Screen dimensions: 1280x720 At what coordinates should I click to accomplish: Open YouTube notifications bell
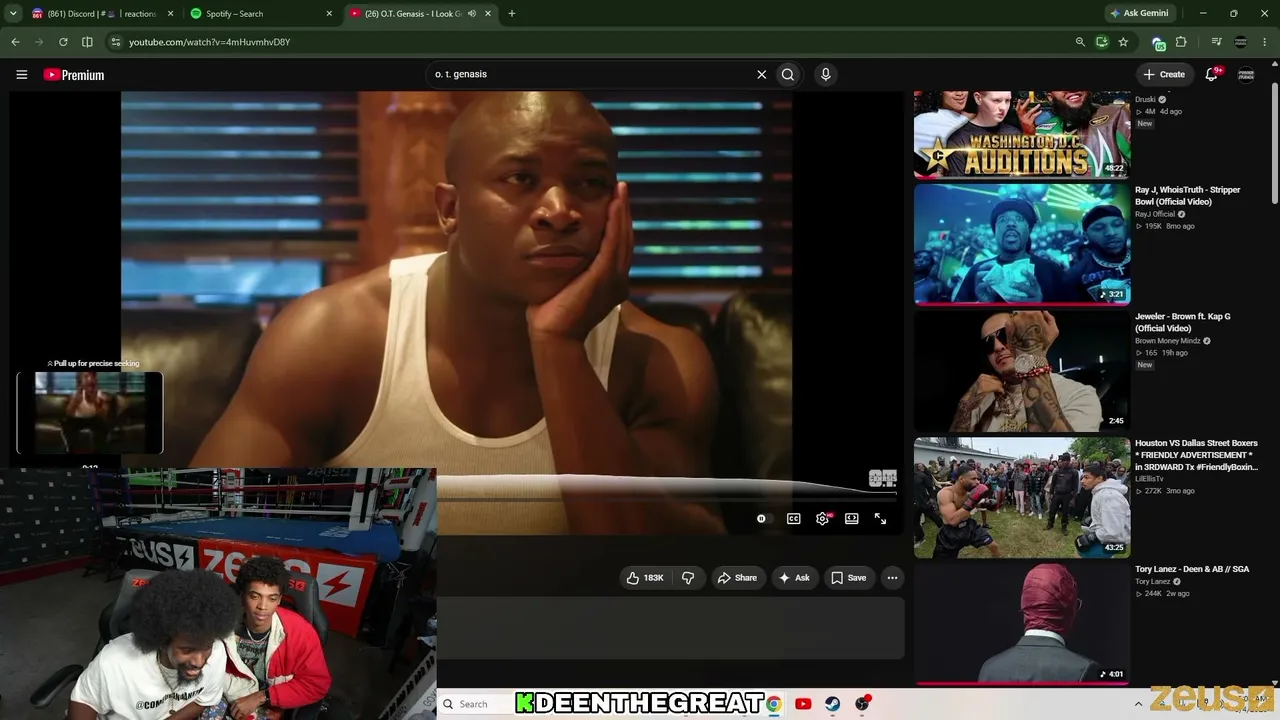(x=1211, y=74)
